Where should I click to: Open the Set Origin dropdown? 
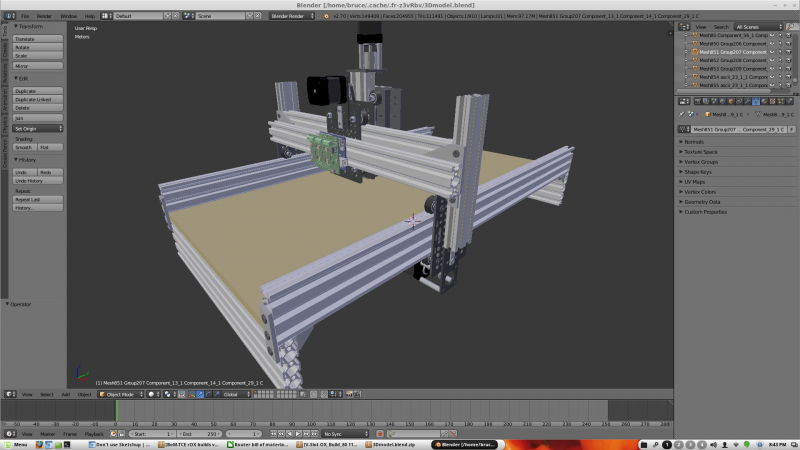pos(39,128)
